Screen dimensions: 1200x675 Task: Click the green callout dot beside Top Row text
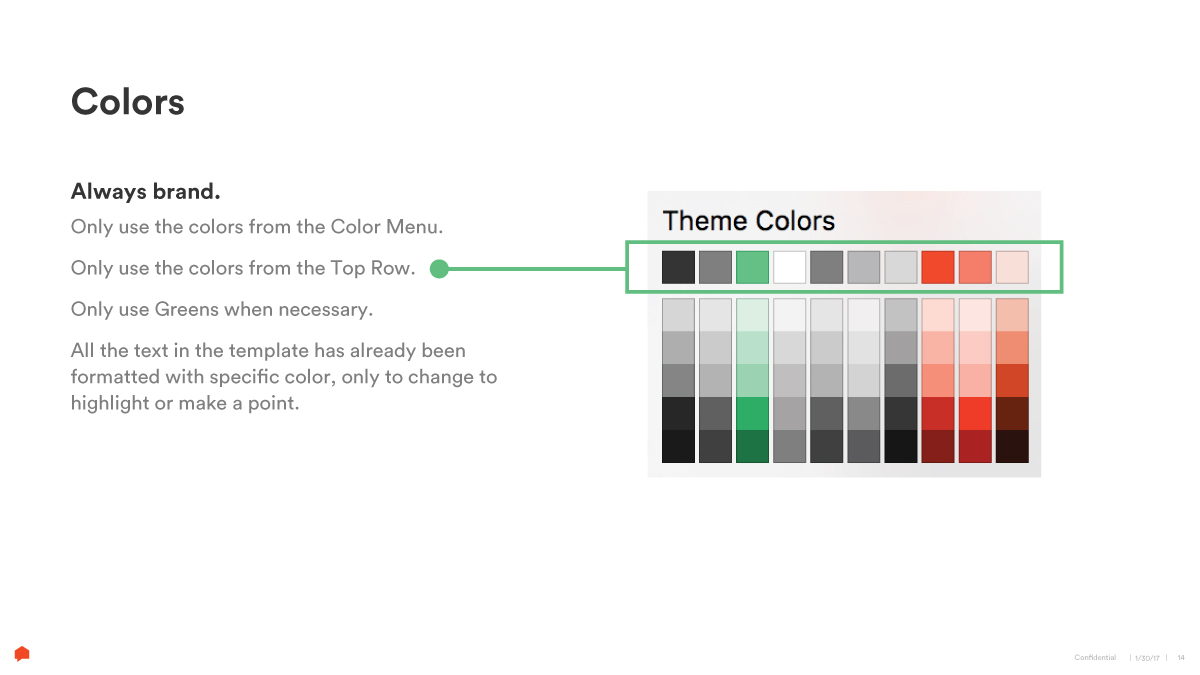pos(438,268)
